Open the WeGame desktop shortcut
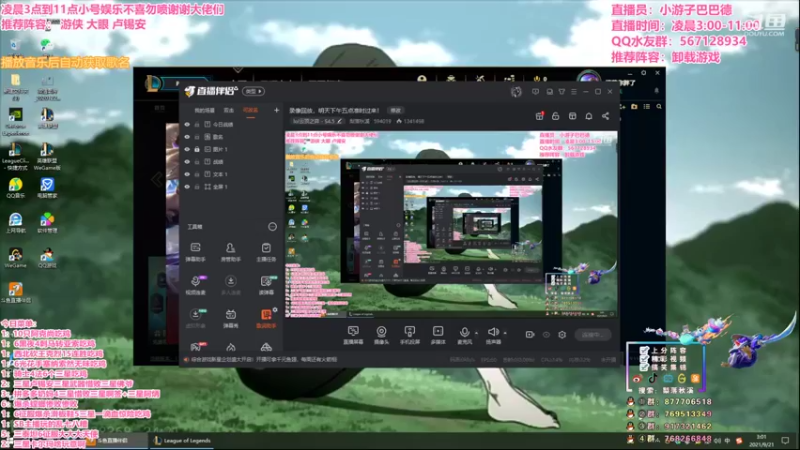Screen dimensions: 800x450 pyautogui.click(x=15, y=258)
